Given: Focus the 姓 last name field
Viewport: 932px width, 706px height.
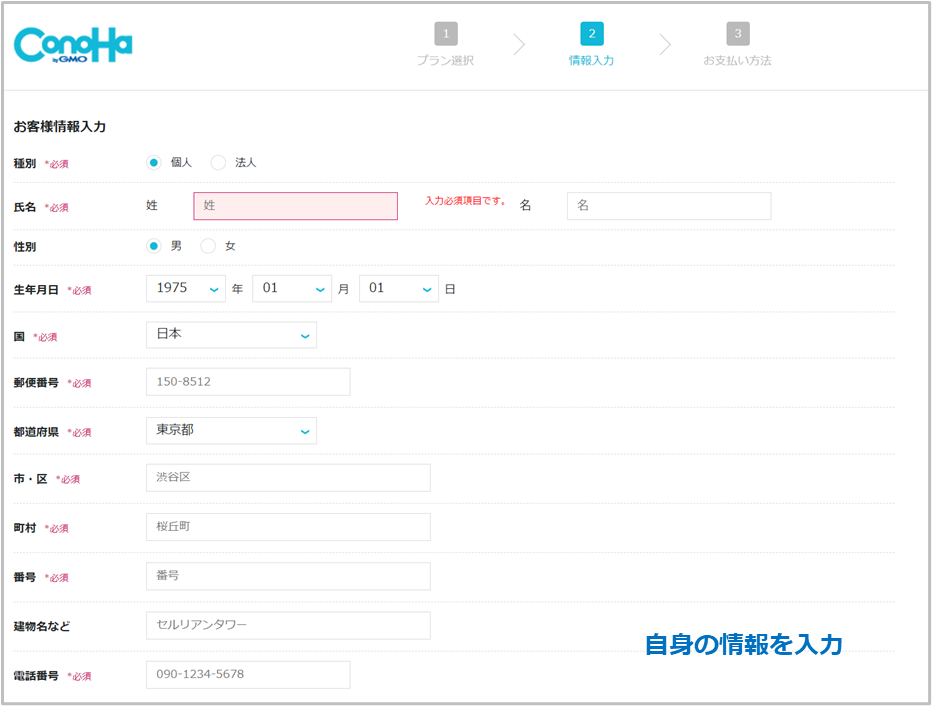Looking at the screenshot, I should coord(295,206).
